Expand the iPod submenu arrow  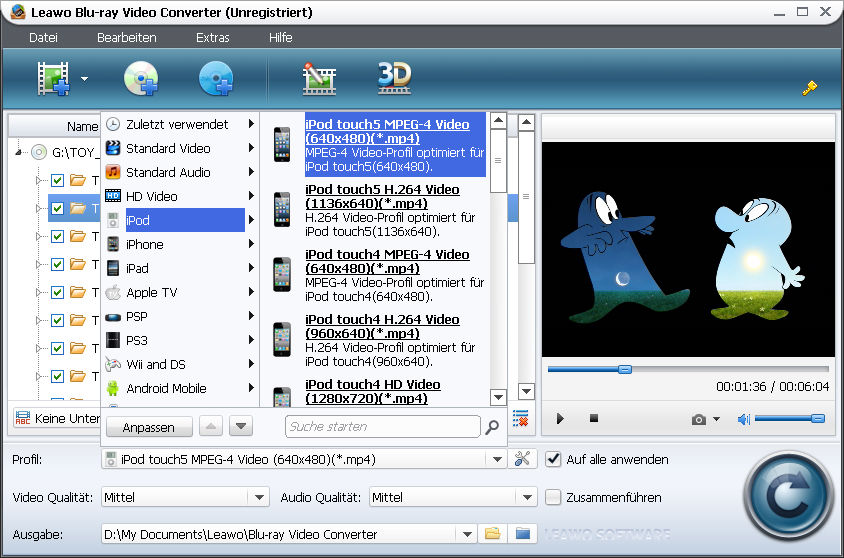(x=251, y=220)
